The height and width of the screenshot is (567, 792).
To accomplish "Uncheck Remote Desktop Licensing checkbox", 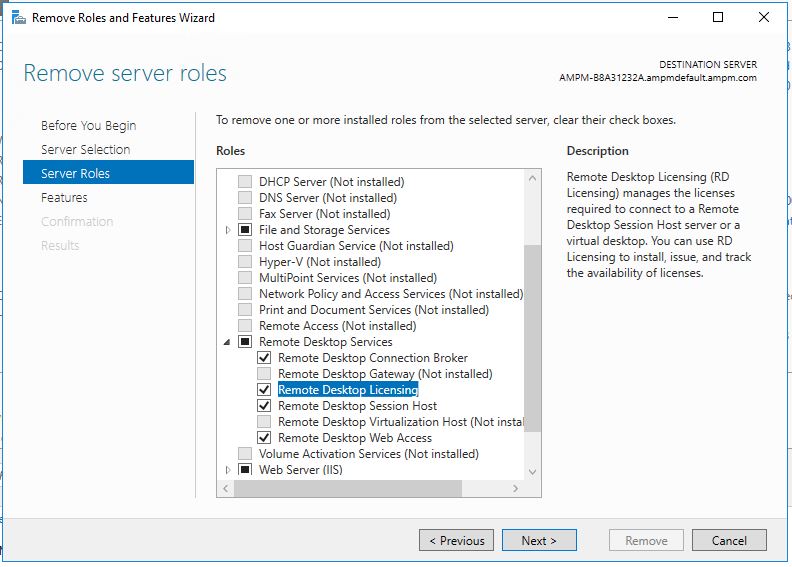I will coord(265,390).
